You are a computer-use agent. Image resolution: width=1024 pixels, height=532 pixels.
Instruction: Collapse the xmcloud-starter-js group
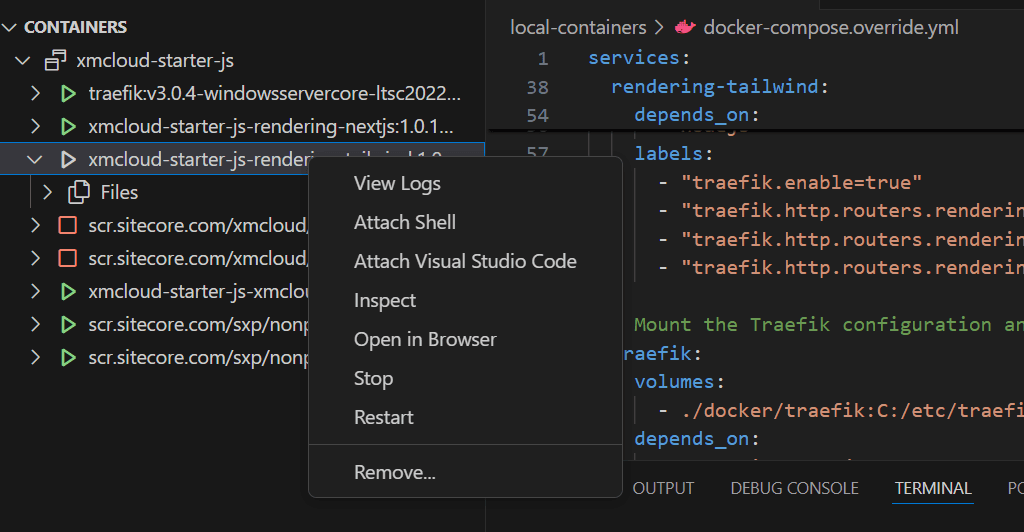tap(23, 61)
